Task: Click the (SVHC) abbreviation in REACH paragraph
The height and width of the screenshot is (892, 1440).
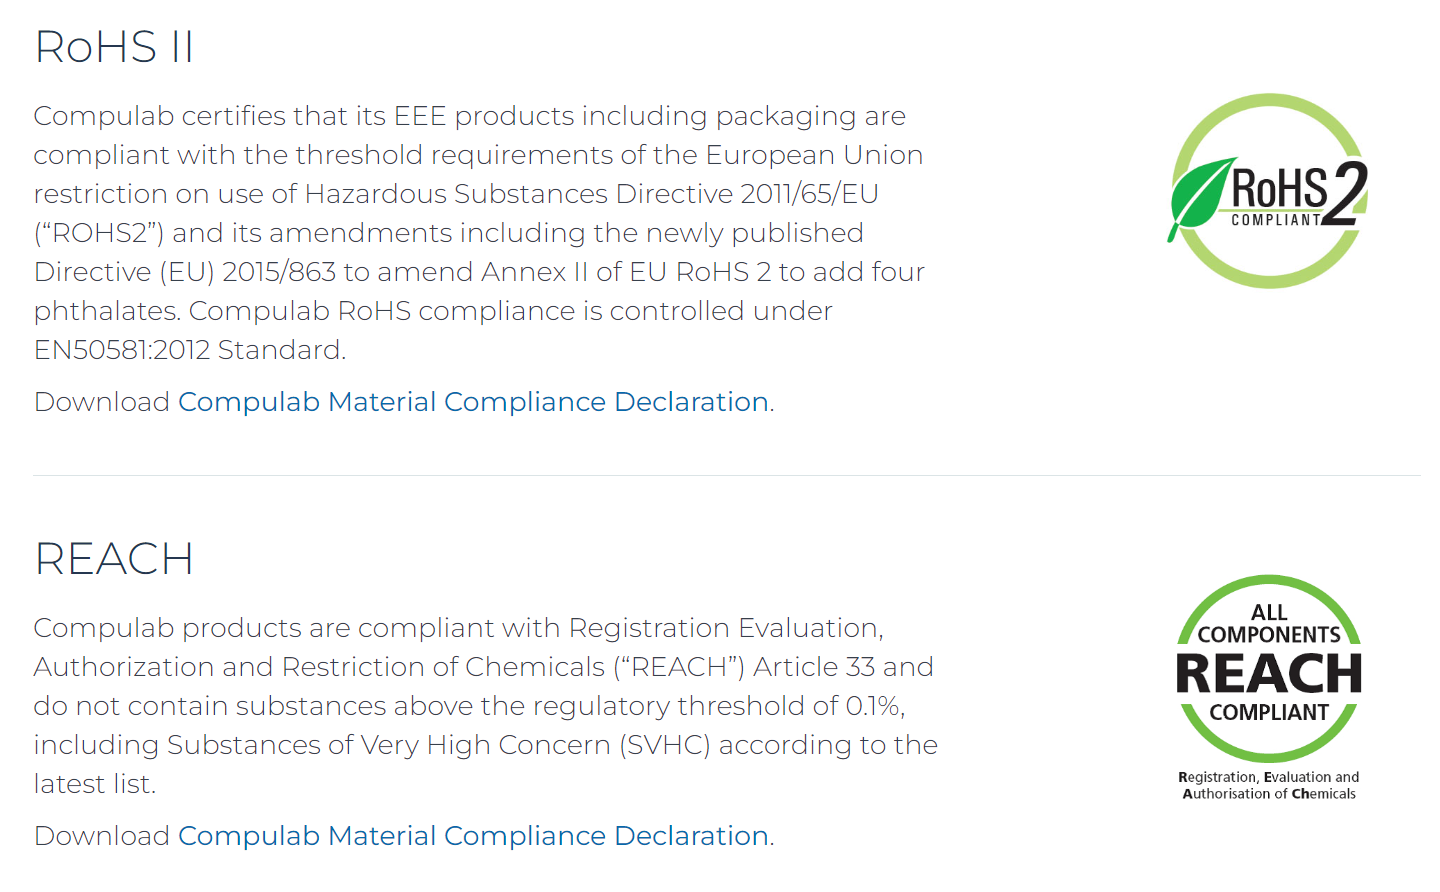Action: pos(664,745)
